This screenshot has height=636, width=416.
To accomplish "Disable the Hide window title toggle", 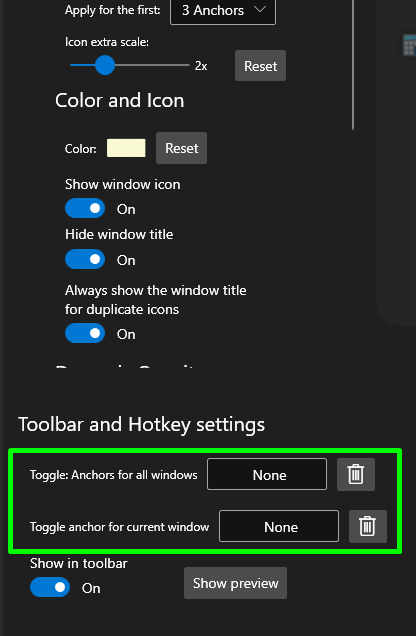I will 85,259.
